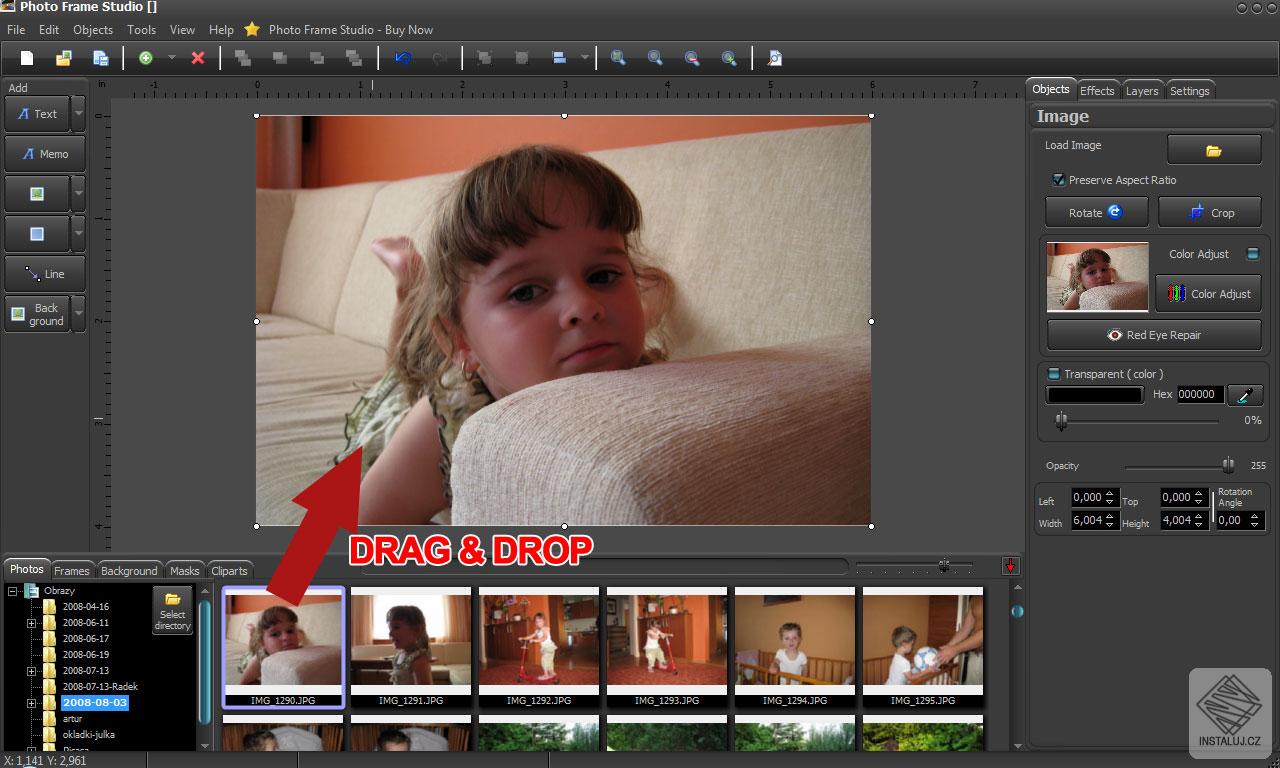Open the align toolbar dropdown arrow
Screen dimensions: 1280x768
[584, 58]
